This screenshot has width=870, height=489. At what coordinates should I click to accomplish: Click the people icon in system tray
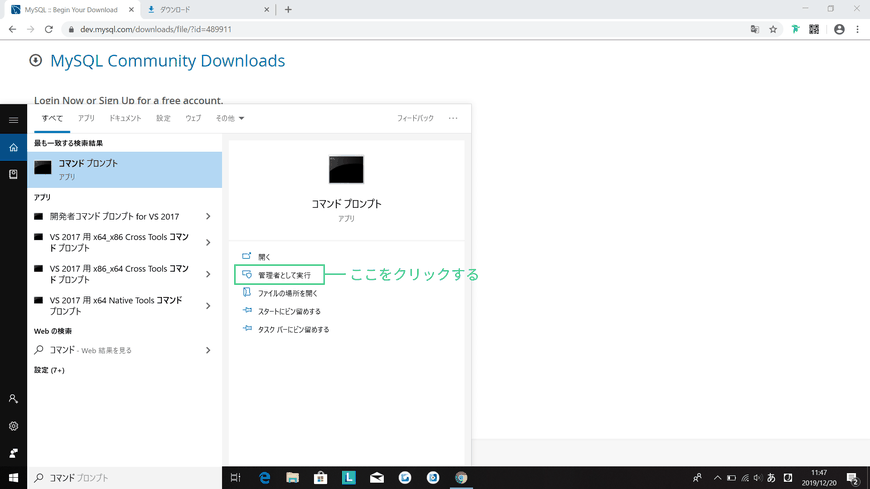pyautogui.click(x=697, y=478)
